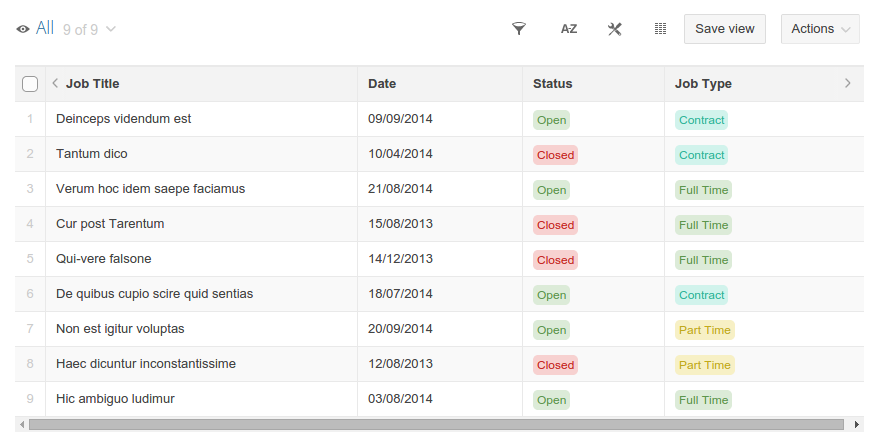Viewport: 878px width, 446px height.
Task: Click the Full Time tag for Cur post Tarentum
Action: (x=703, y=225)
